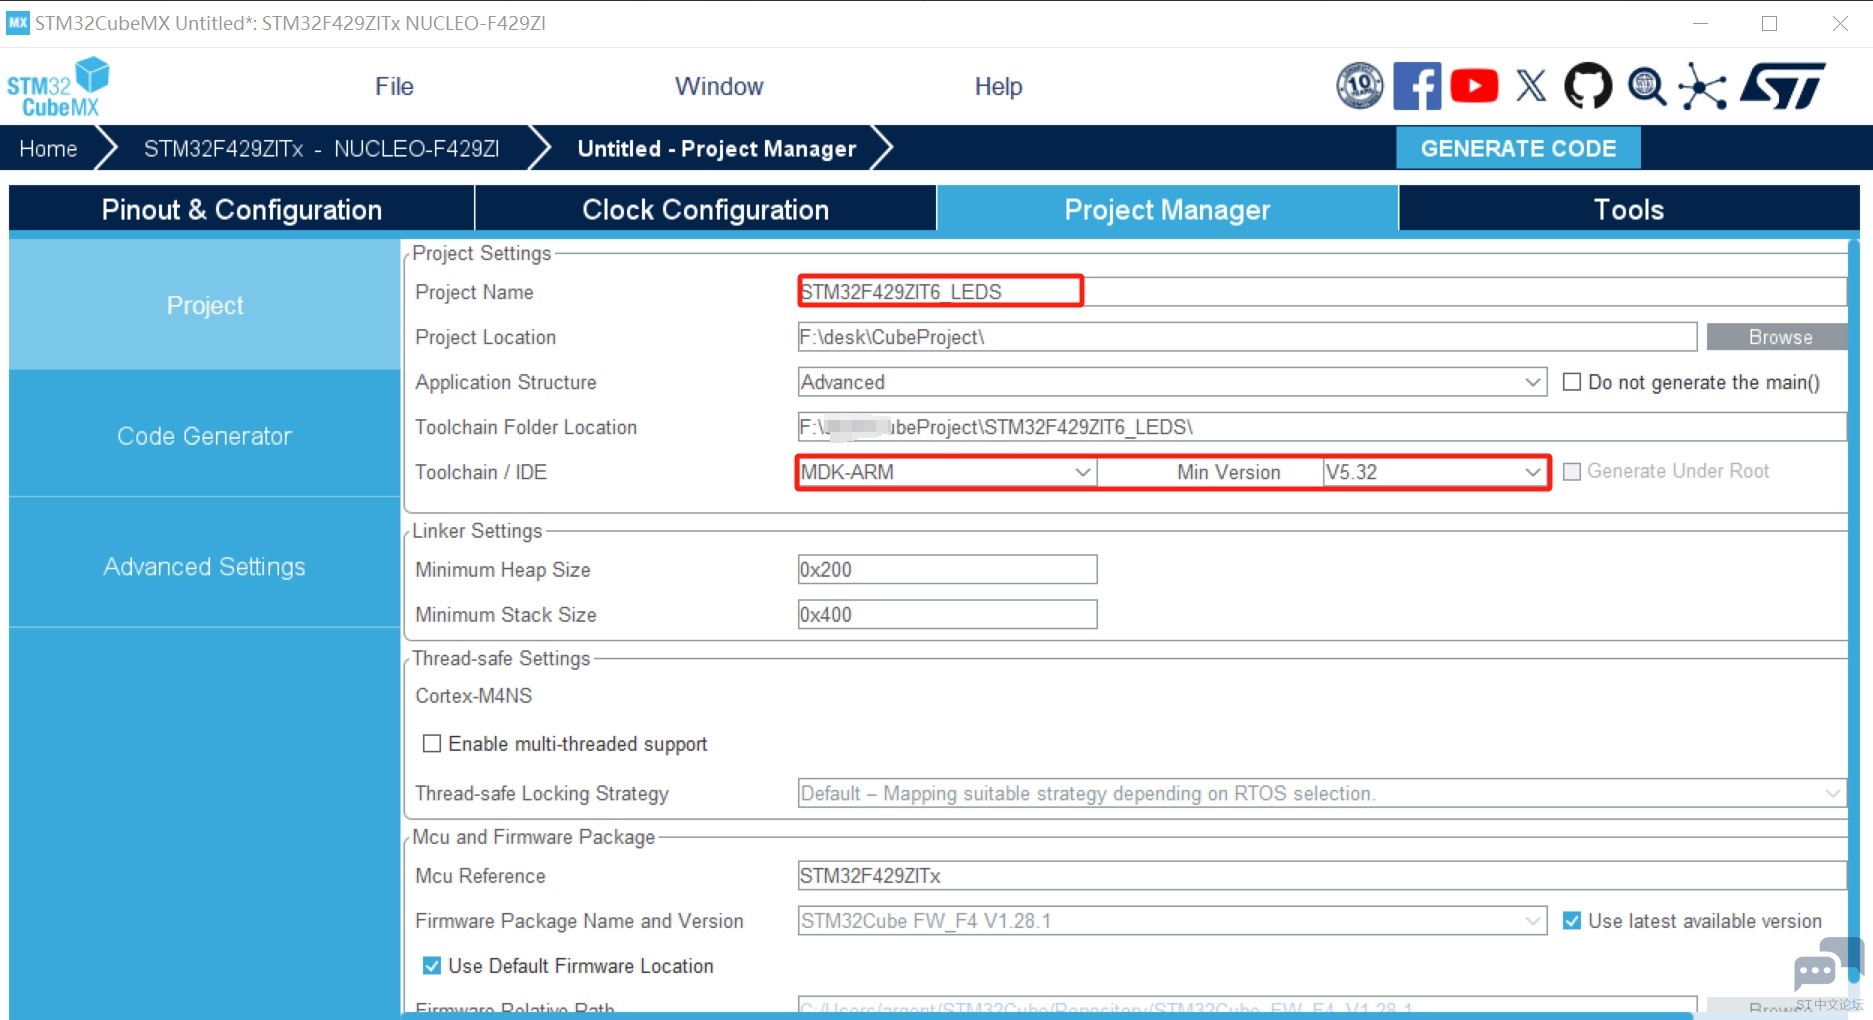The height and width of the screenshot is (1020, 1873).
Task: Click the horizontal scrollbar at bottom
Action: pyautogui.click(x=1047, y=1015)
